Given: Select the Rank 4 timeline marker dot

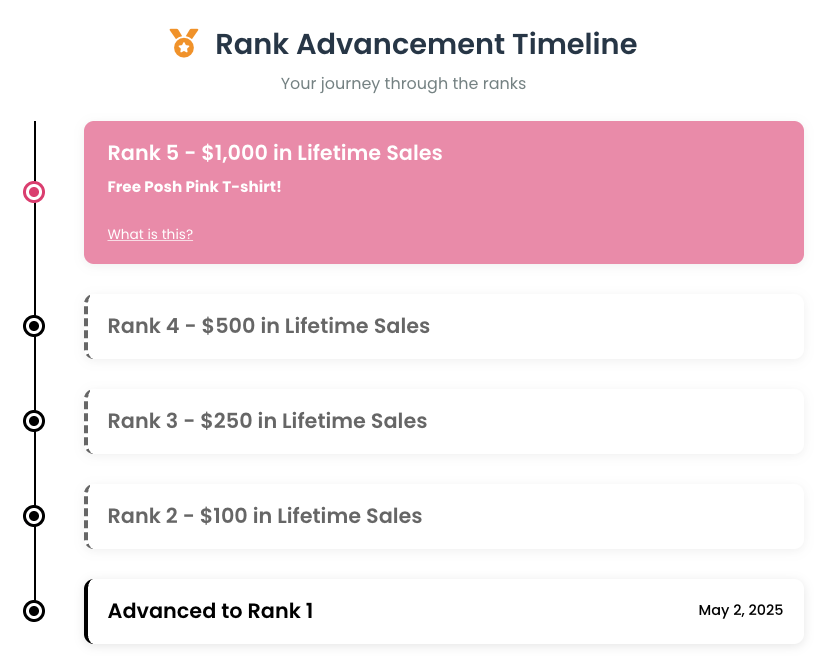Looking at the screenshot, I should 34,326.
